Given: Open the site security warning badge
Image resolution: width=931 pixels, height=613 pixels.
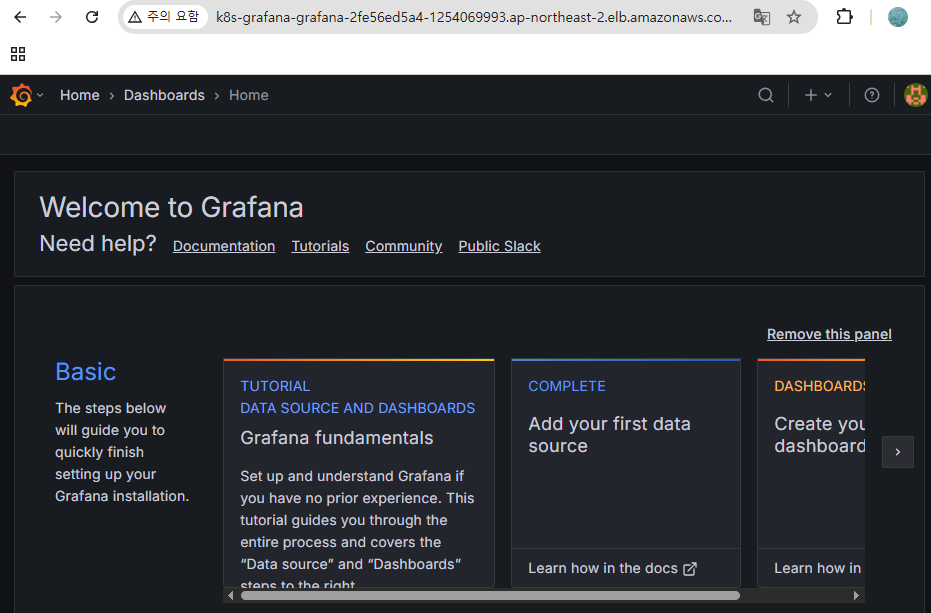Looking at the screenshot, I should point(164,17).
